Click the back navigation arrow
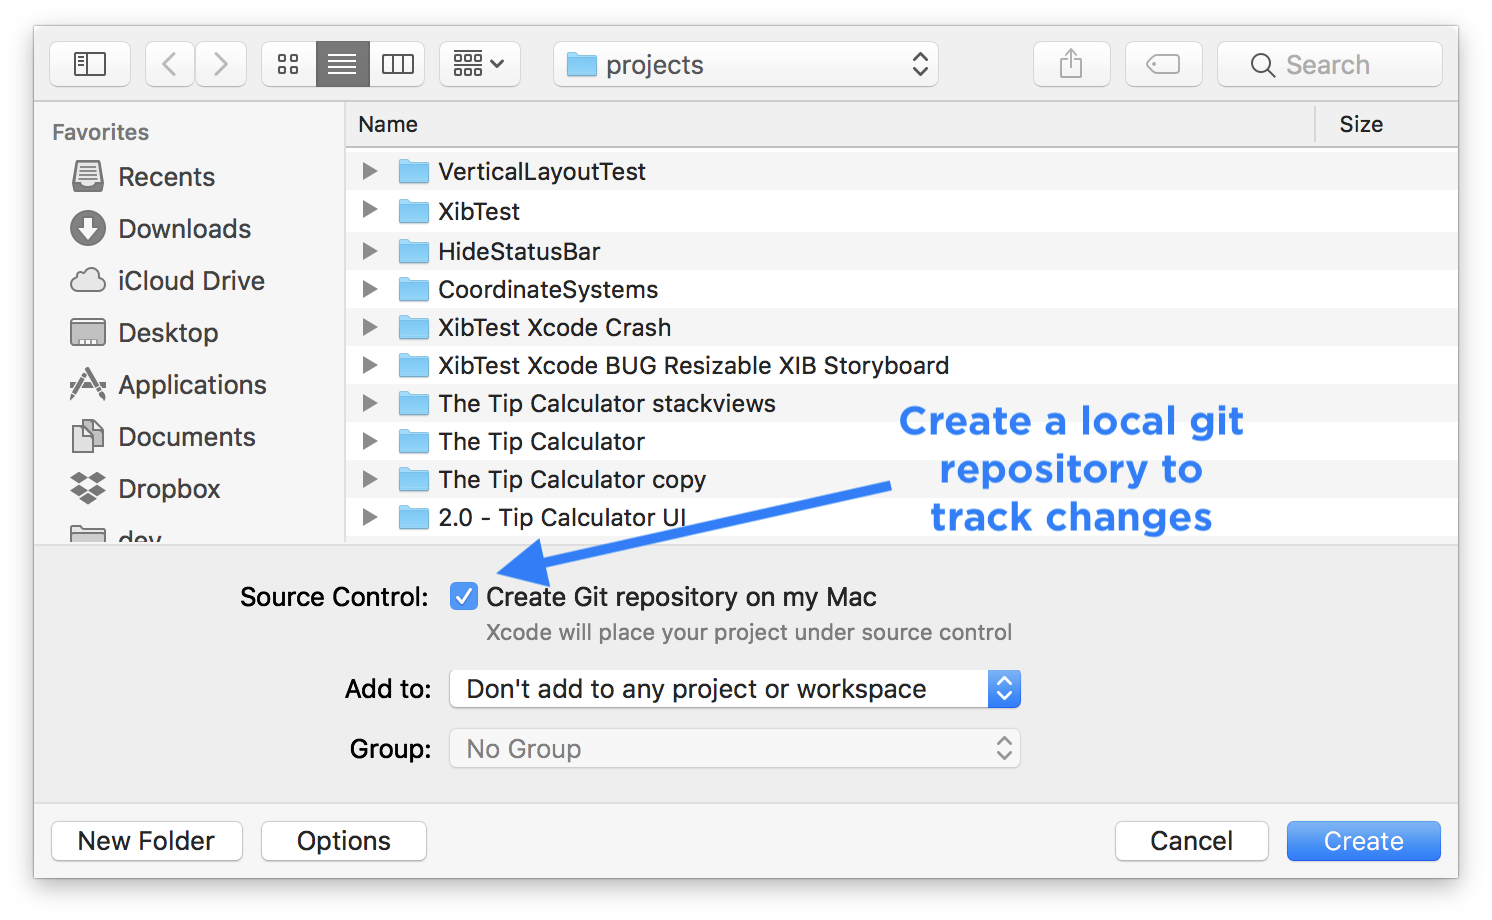 pos(169,63)
